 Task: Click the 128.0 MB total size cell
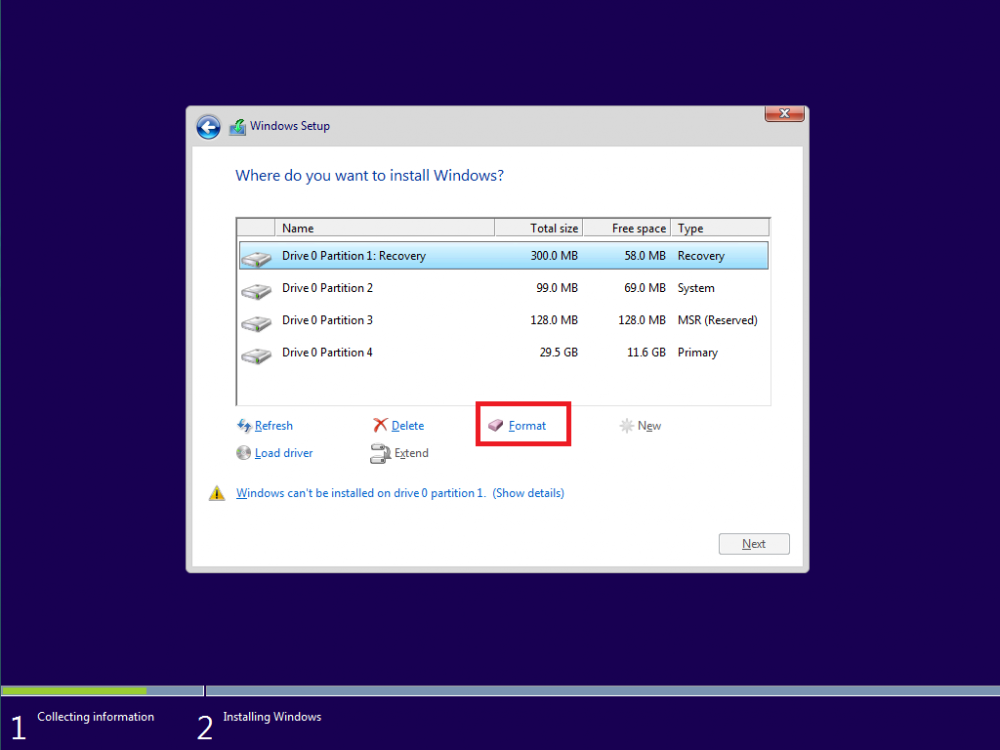point(554,320)
